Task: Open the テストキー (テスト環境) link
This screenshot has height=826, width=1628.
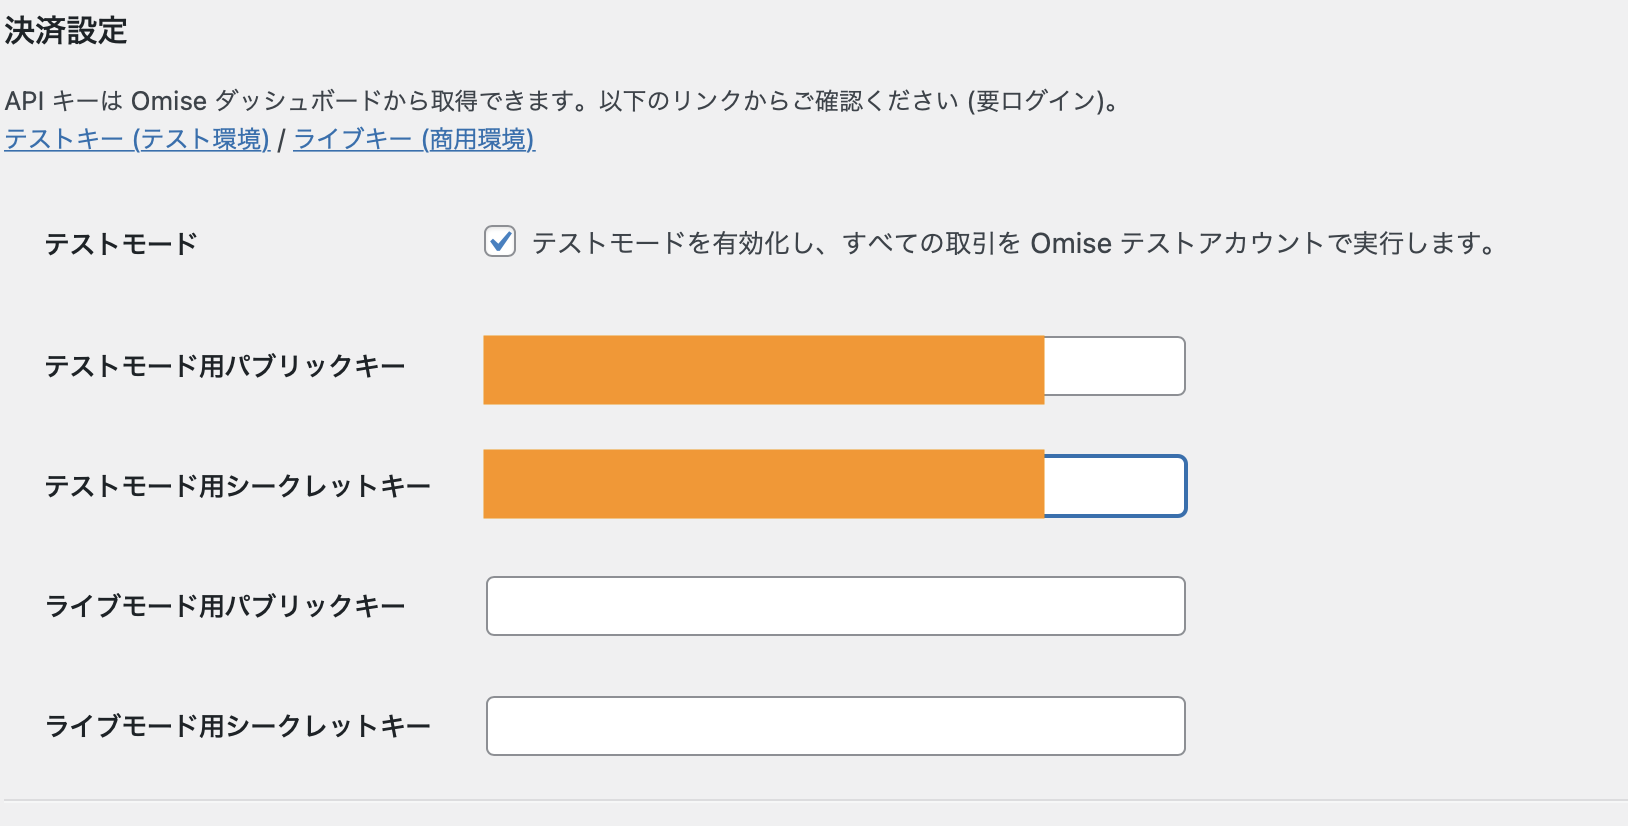Action: pos(137,139)
